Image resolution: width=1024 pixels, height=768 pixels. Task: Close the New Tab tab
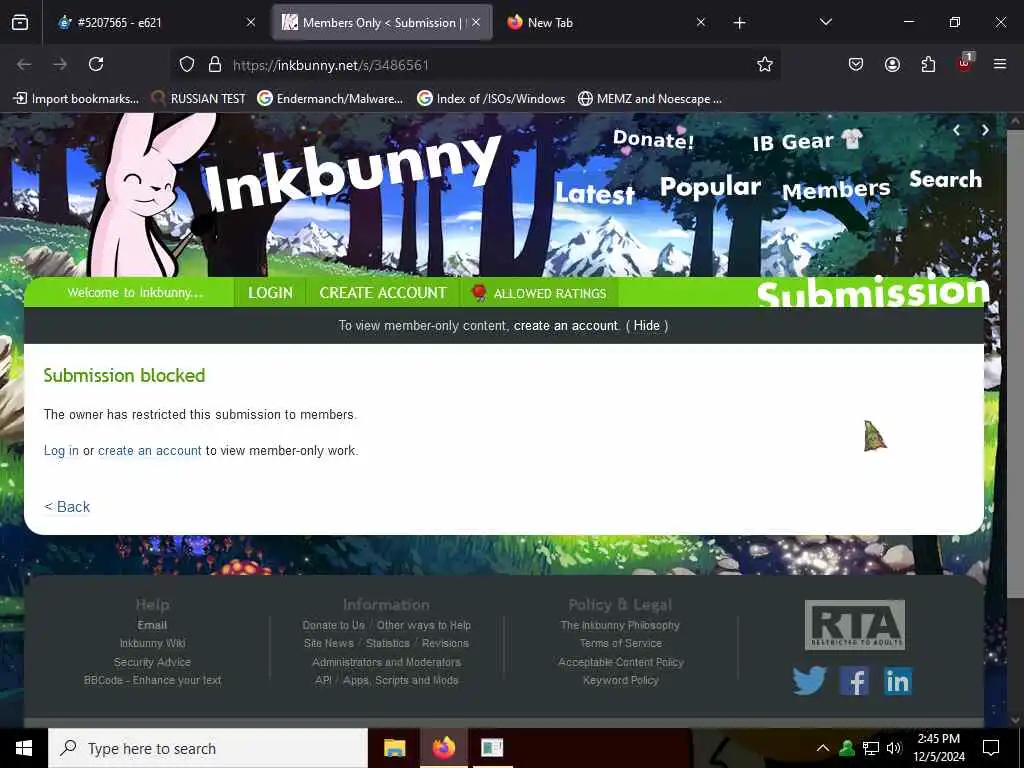tap(701, 22)
